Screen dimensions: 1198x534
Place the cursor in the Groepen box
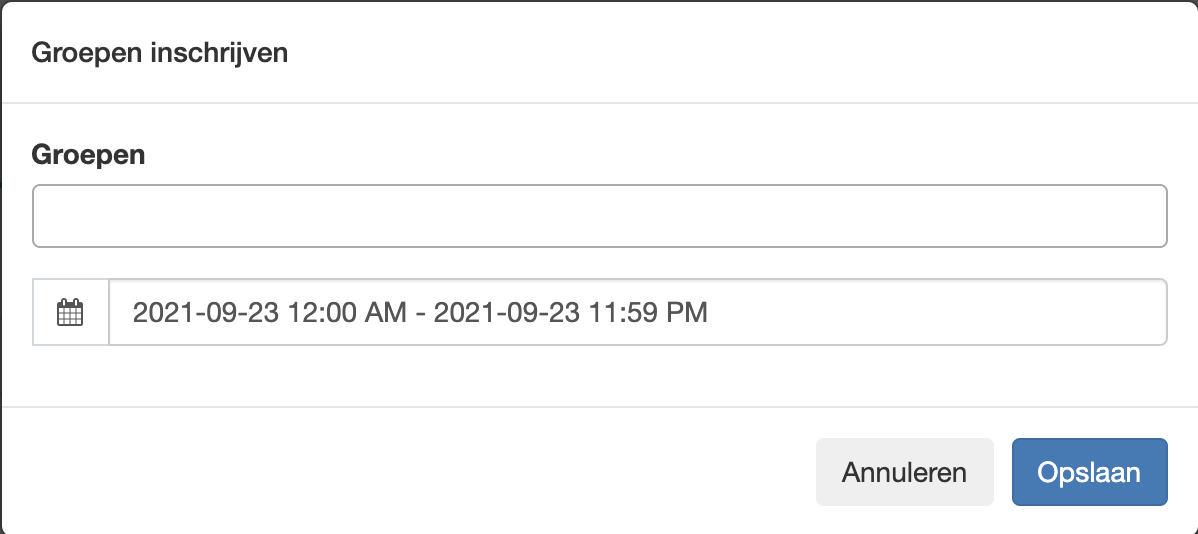point(600,216)
